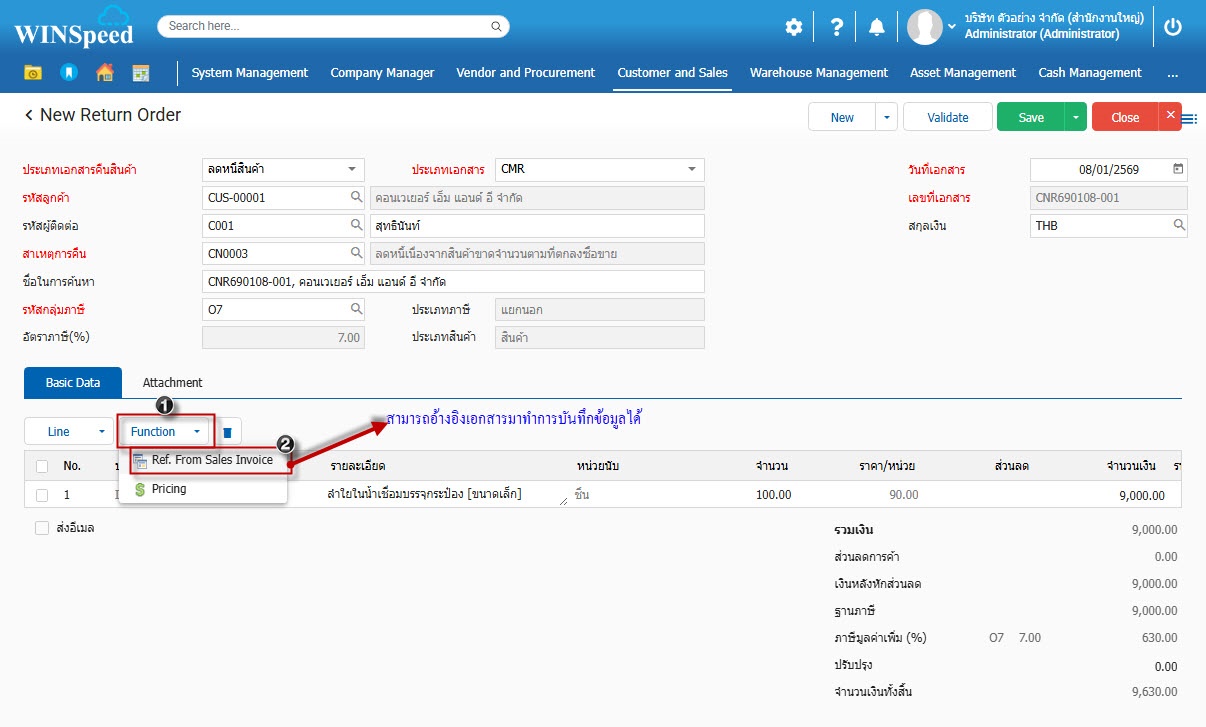Viewport: 1206px width, 727px height.
Task: Click back arrow beside New Return Order
Action: [x=29, y=116]
